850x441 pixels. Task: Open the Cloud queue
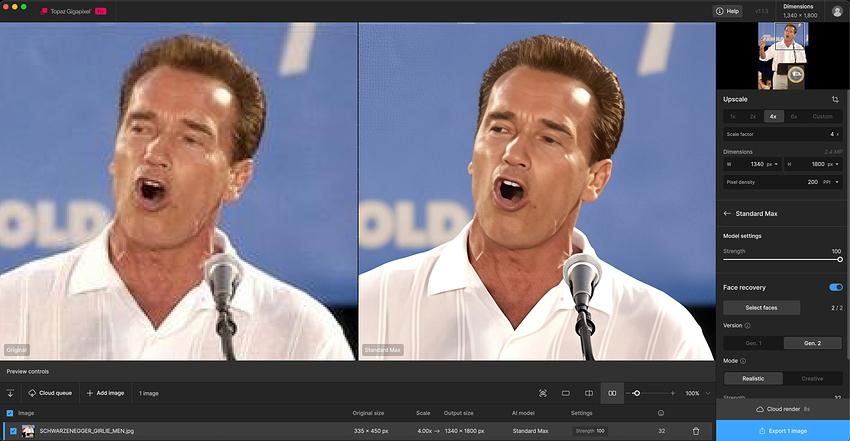click(x=50, y=393)
